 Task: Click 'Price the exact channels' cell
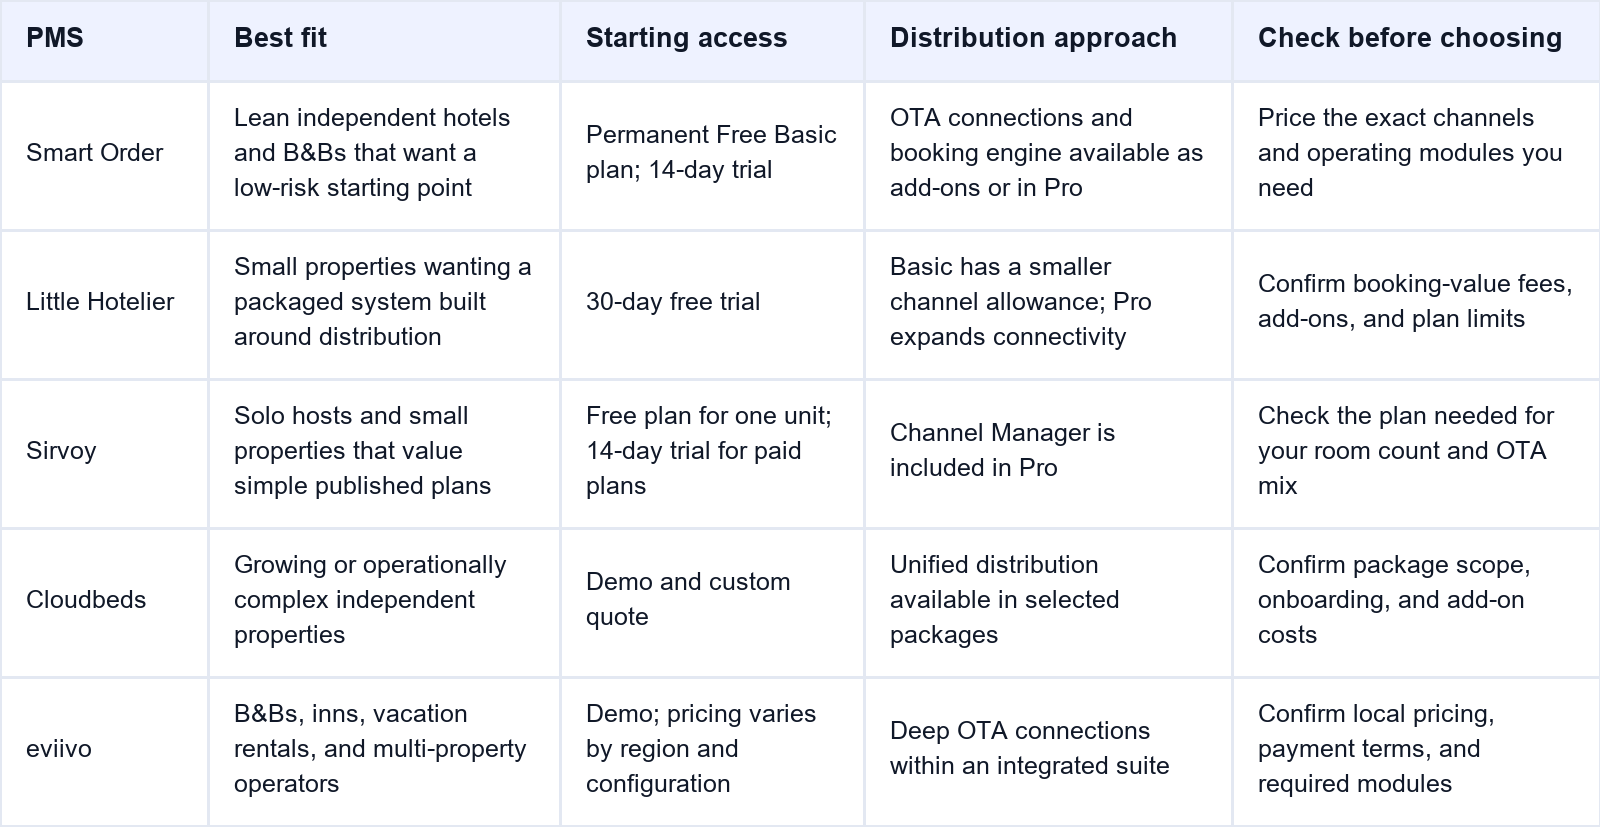pos(1416,156)
